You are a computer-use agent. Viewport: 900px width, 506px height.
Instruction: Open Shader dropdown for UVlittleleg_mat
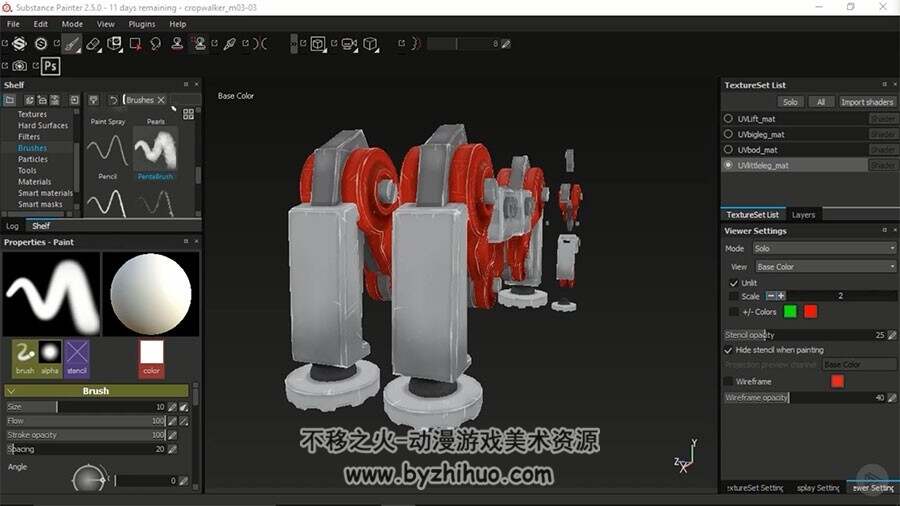pyautogui.click(x=883, y=165)
